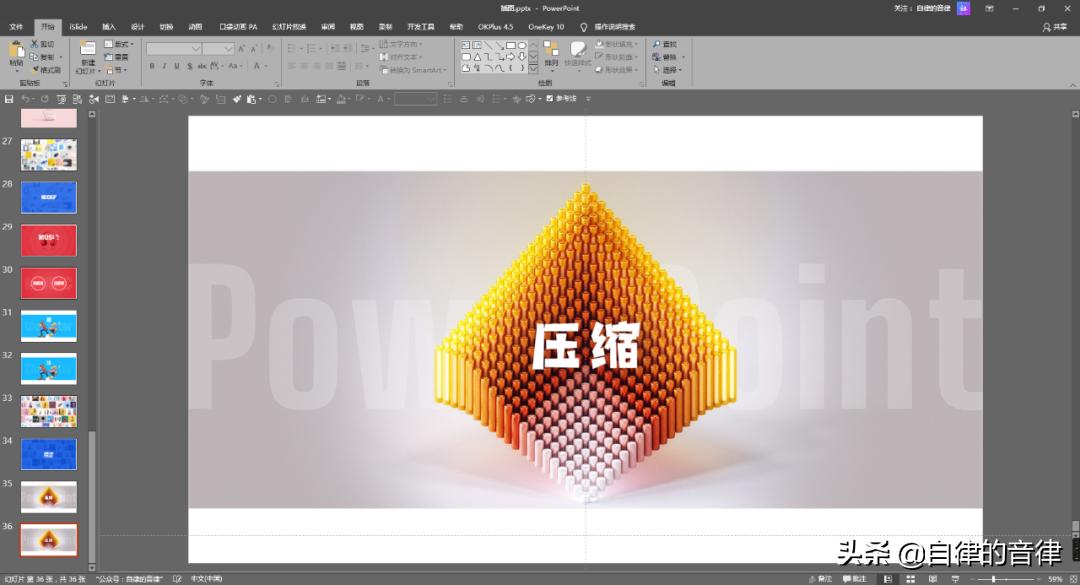This screenshot has width=1080, height=585.
Task: Click the Redo icon in quick toolbar
Action: (x=45, y=99)
